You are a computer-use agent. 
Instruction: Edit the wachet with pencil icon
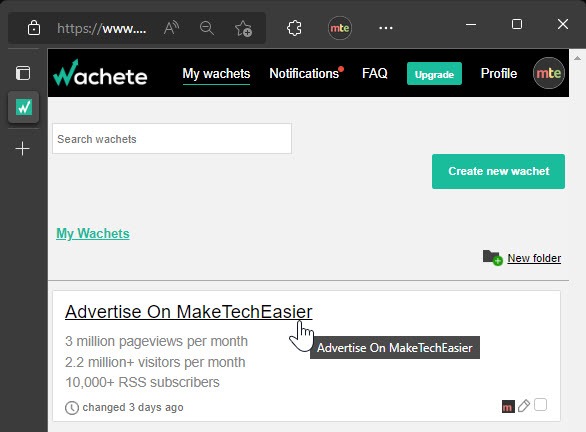524,405
